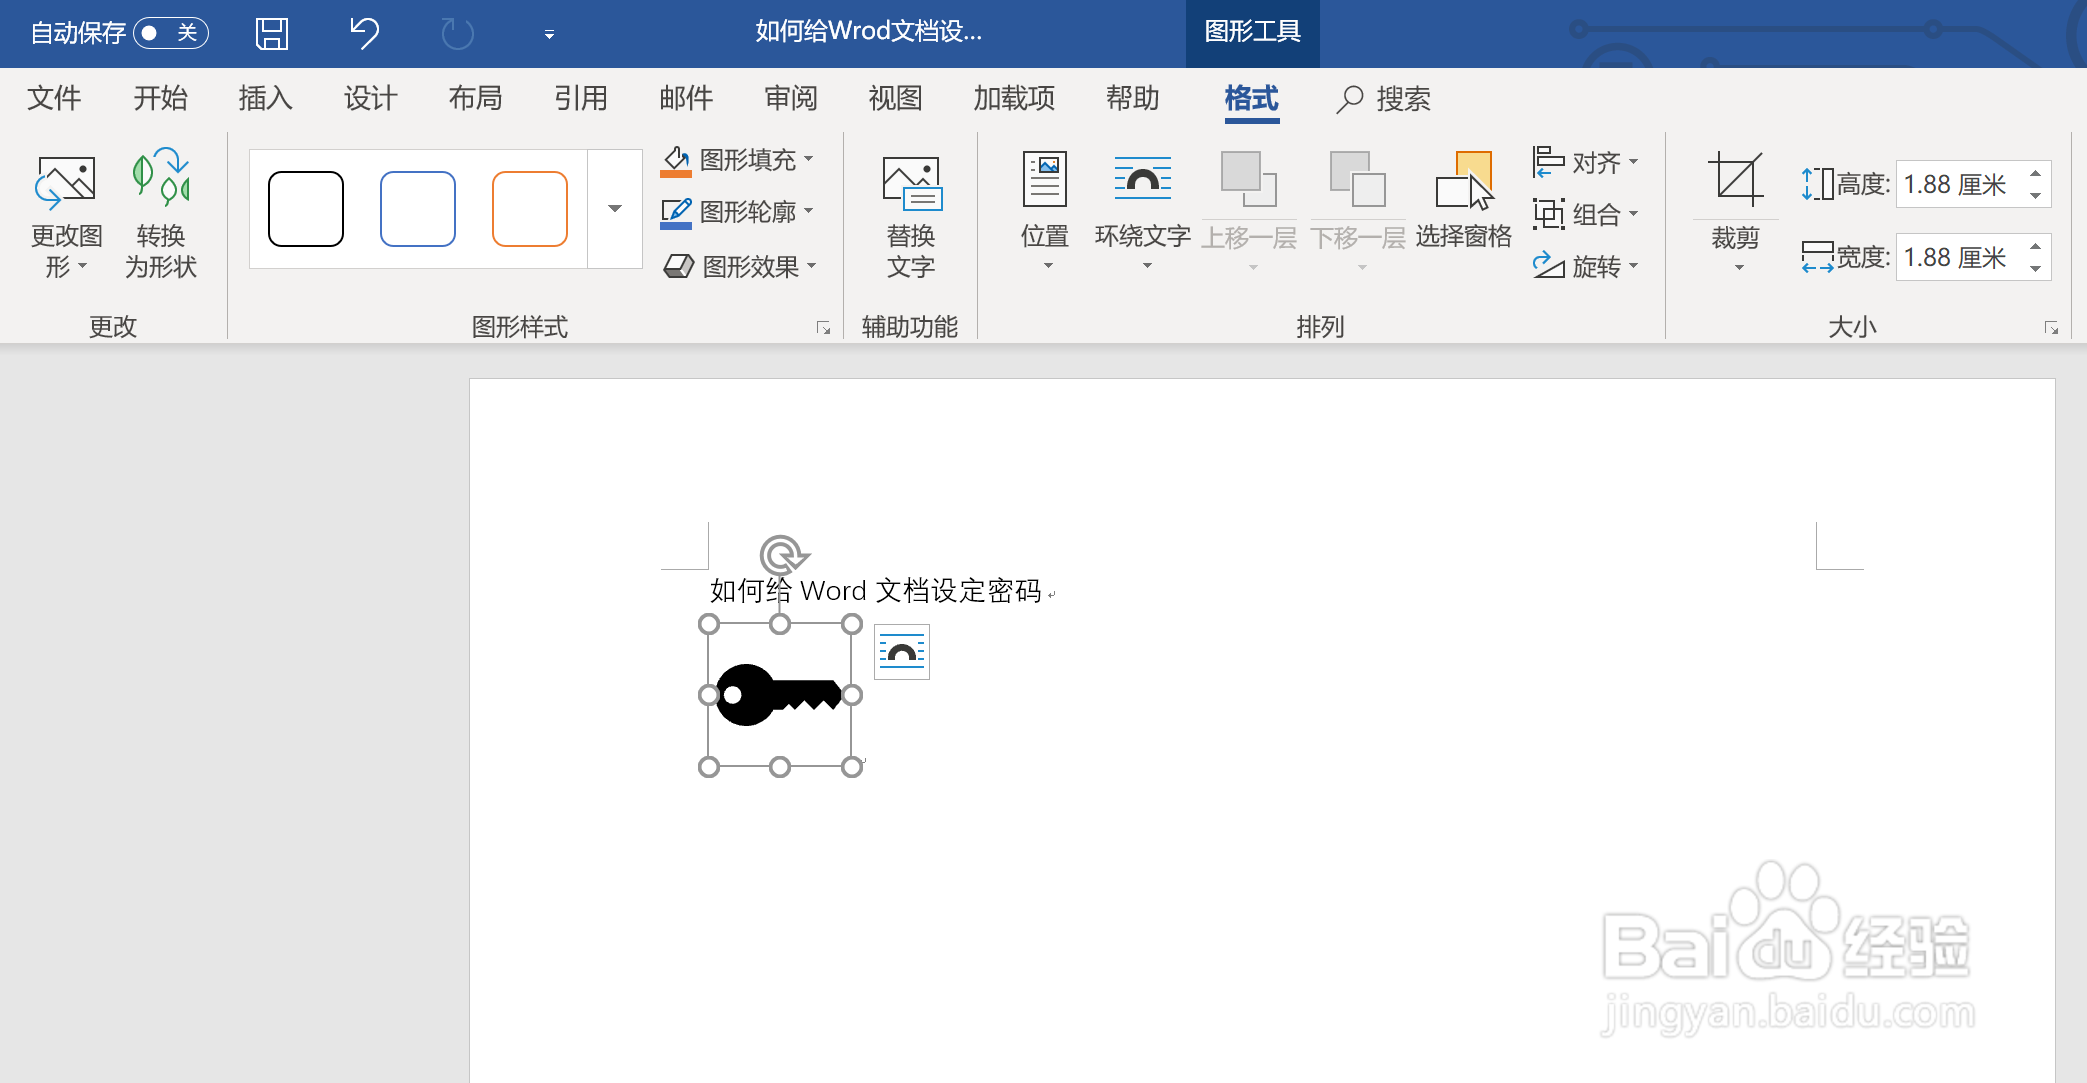Decrease the 高度 height value
Viewport: 2087px width, 1083px height.
coord(2035,196)
